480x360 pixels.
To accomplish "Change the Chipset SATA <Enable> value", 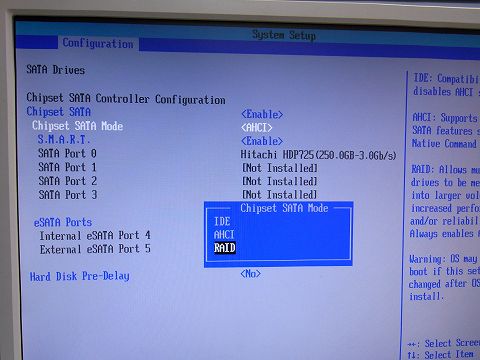I will pyautogui.click(x=262, y=114).
